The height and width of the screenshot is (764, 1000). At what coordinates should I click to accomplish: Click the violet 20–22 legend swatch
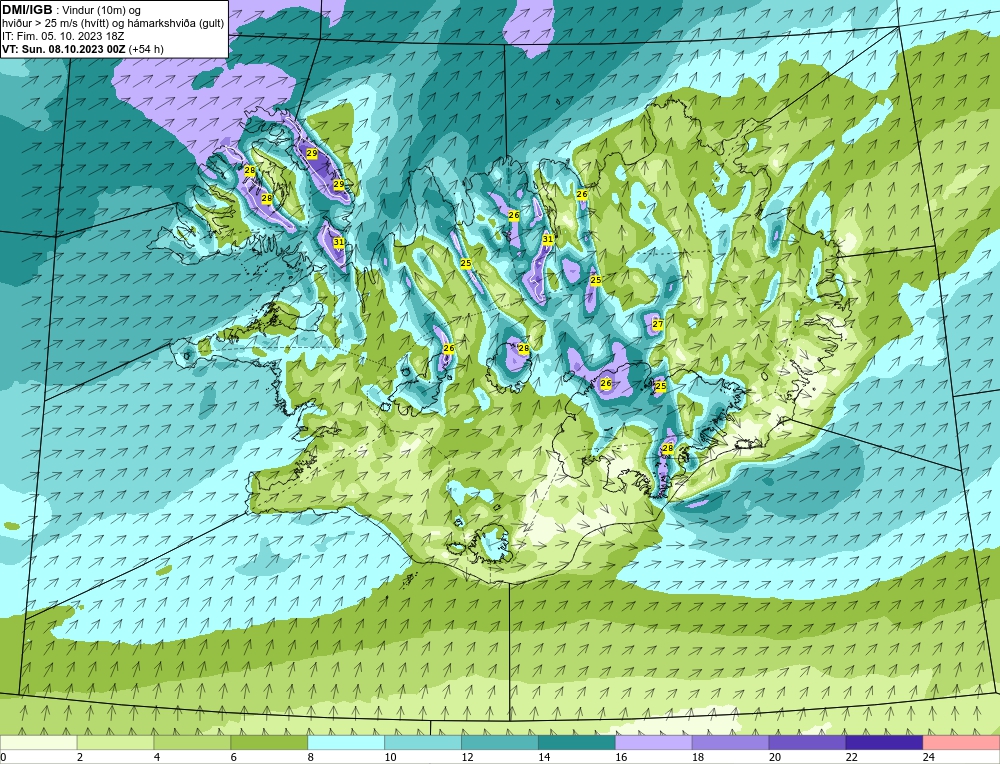click(x=807, y=743)
